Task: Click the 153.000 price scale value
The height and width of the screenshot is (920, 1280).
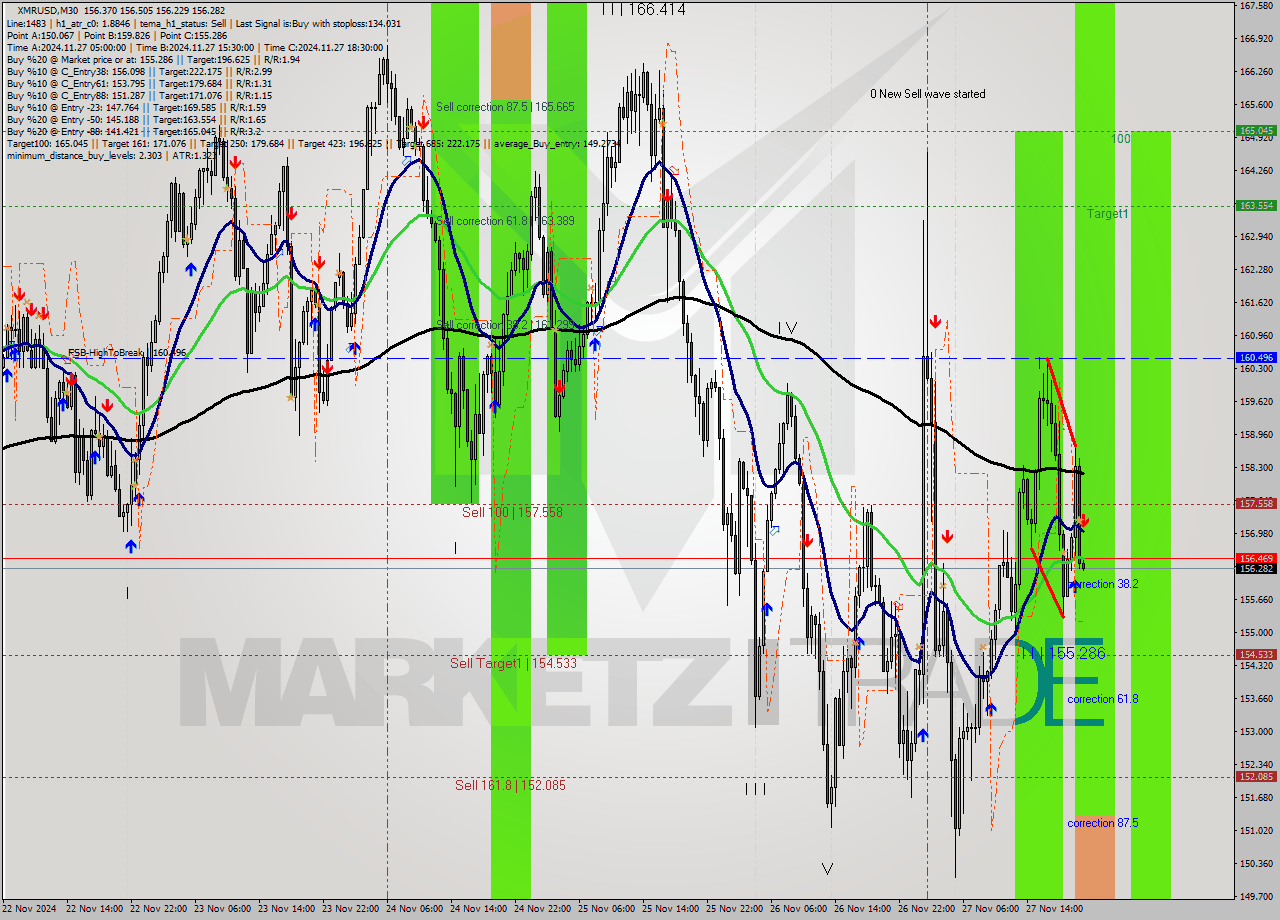Action: (1257, 732)
